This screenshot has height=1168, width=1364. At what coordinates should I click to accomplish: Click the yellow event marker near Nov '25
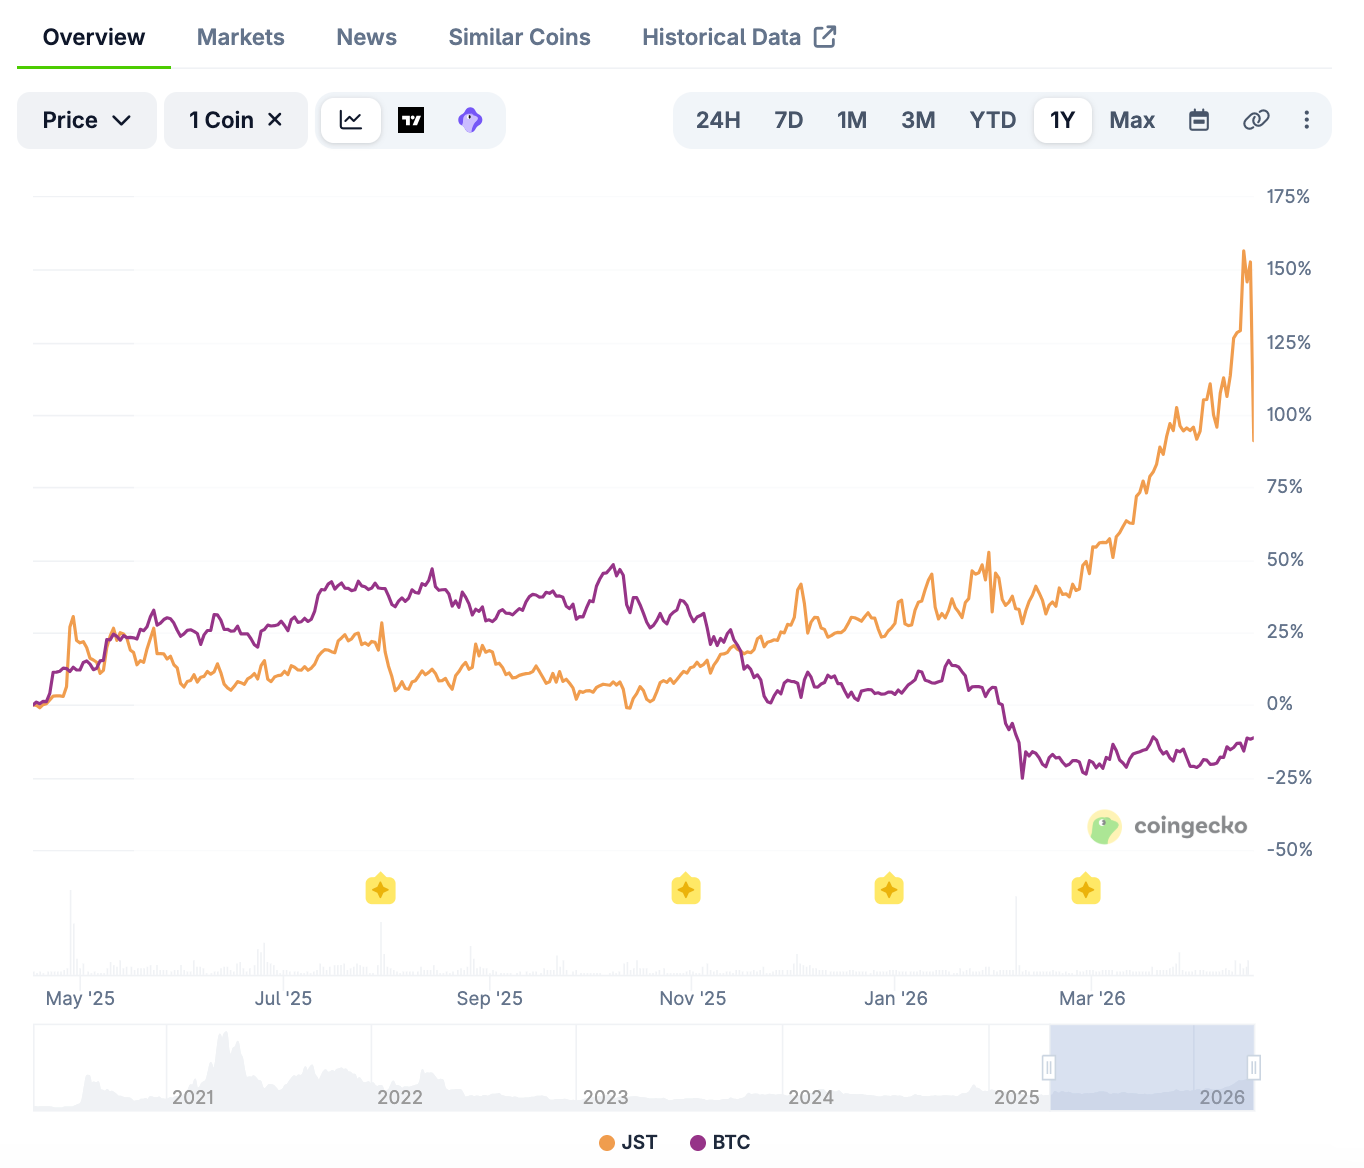pos(685,889)
